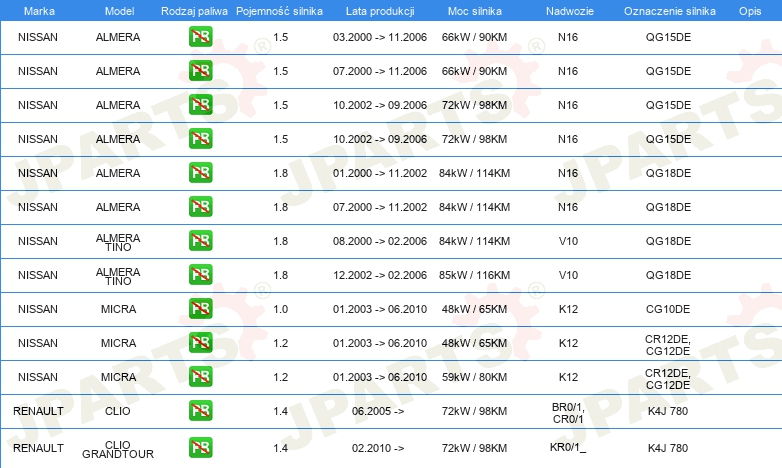
Task: Click the fuel icon in the Clio Grandtour row
Action: (x=200, y=448)
